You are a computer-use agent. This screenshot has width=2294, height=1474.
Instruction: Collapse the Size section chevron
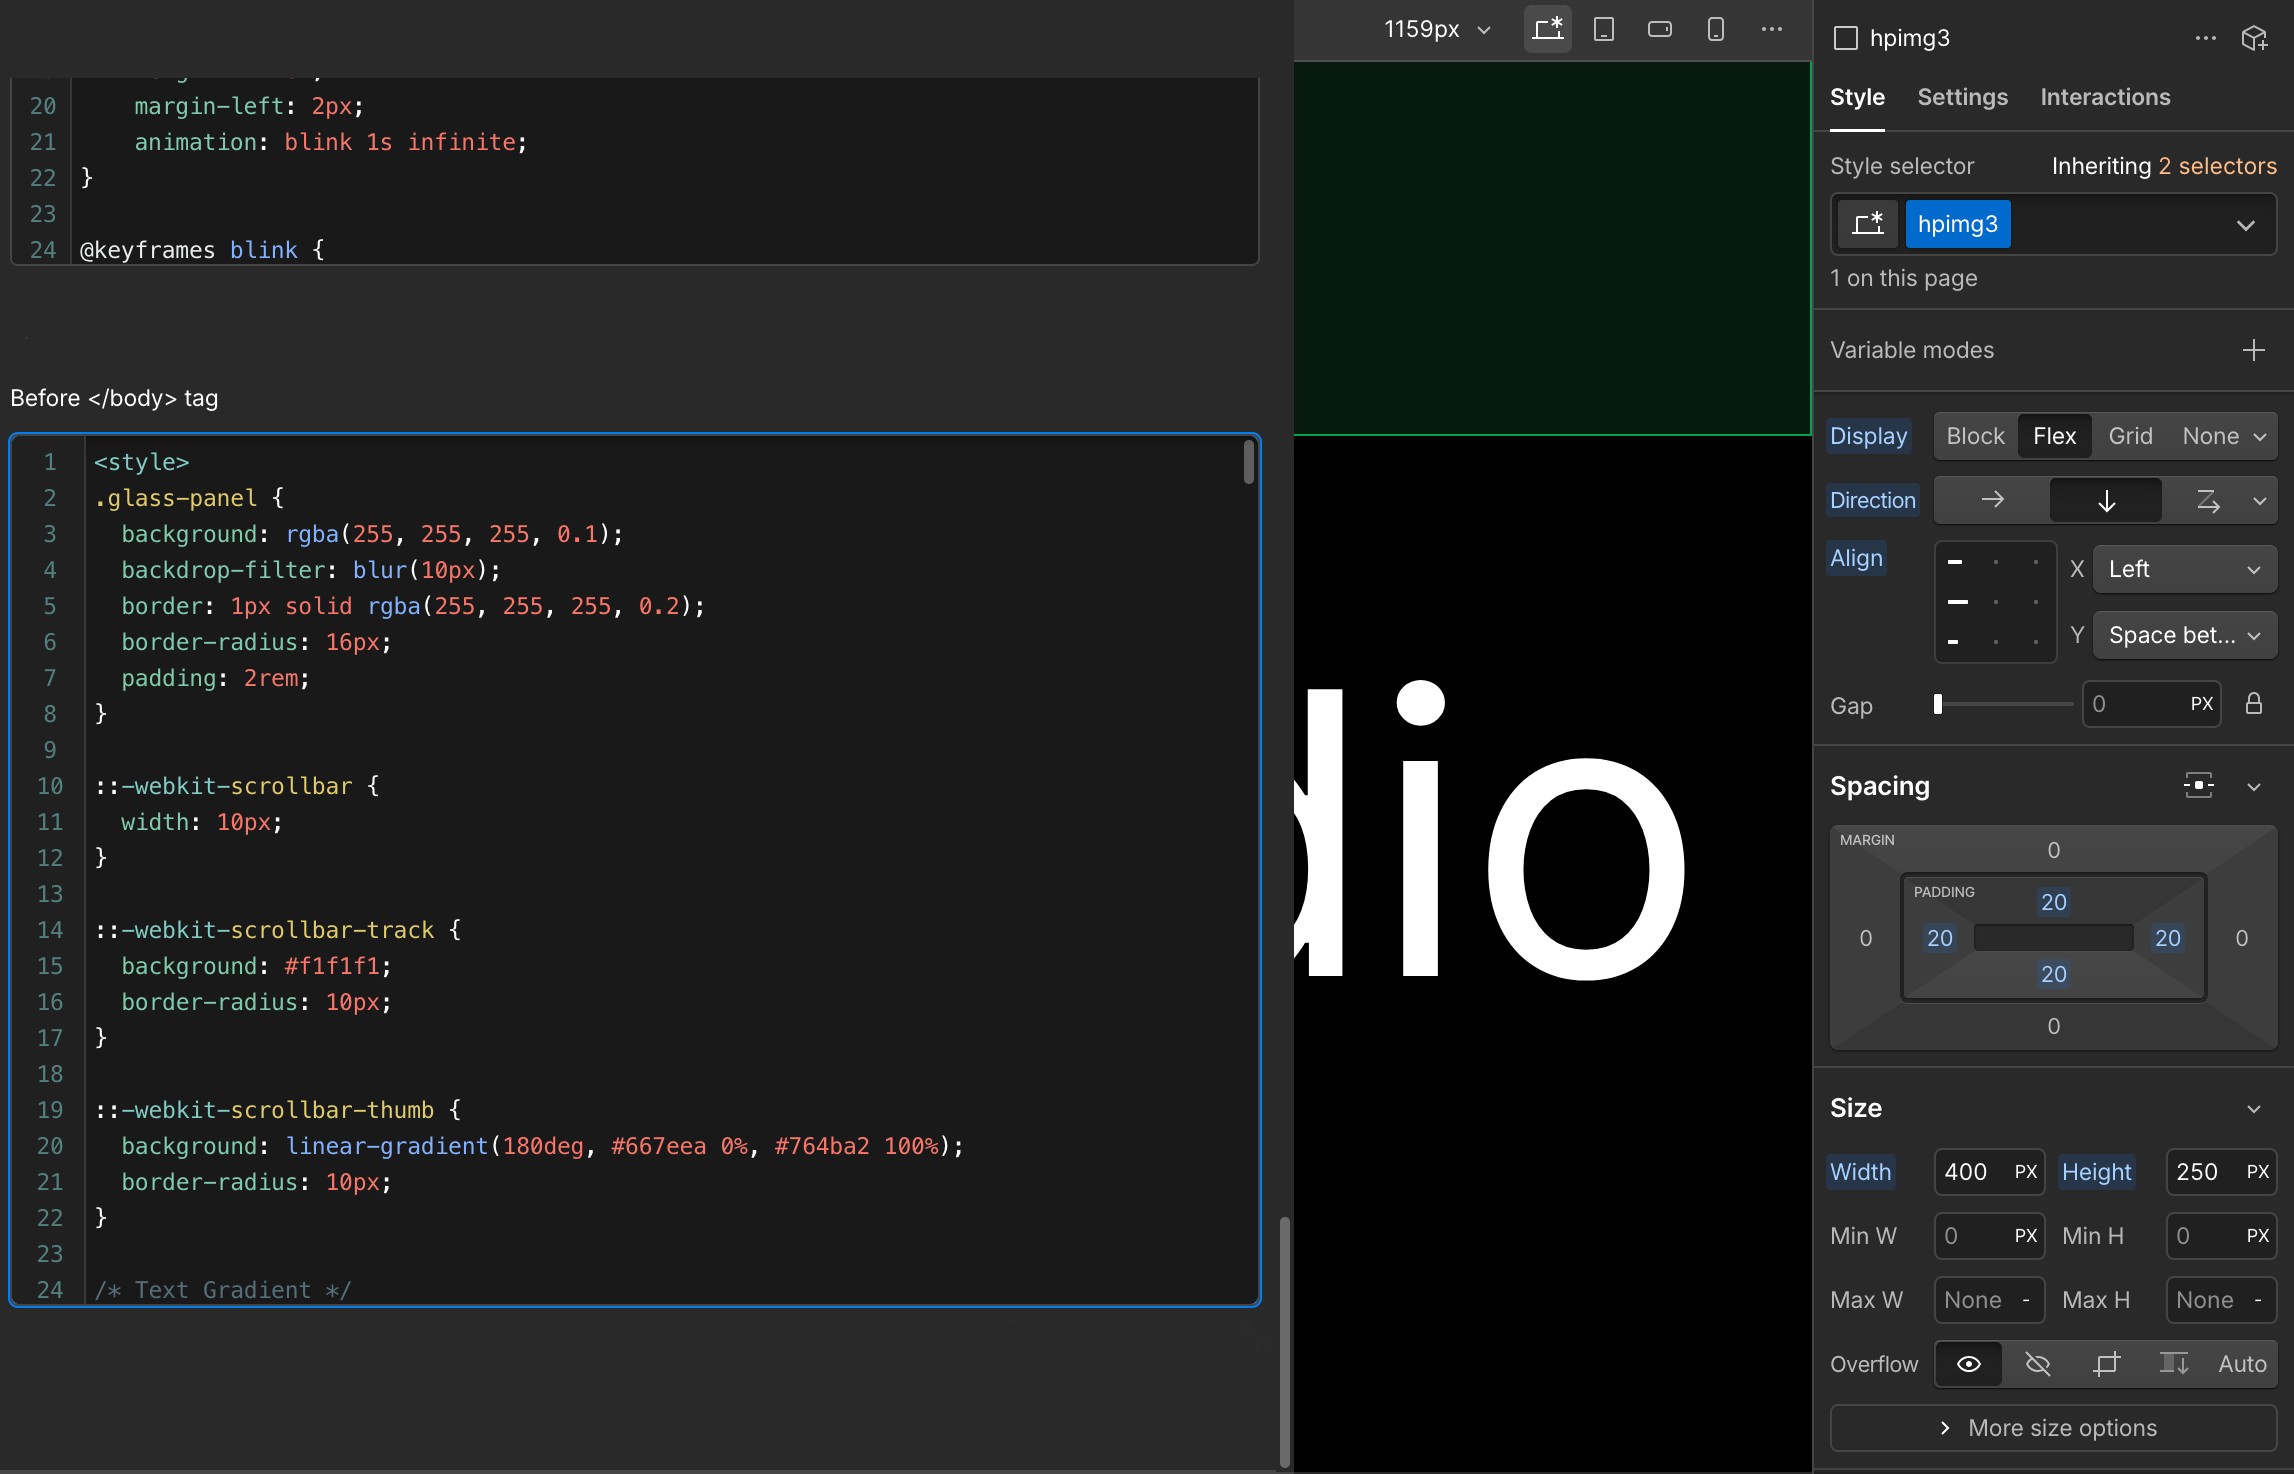tap(2254, 1109)
